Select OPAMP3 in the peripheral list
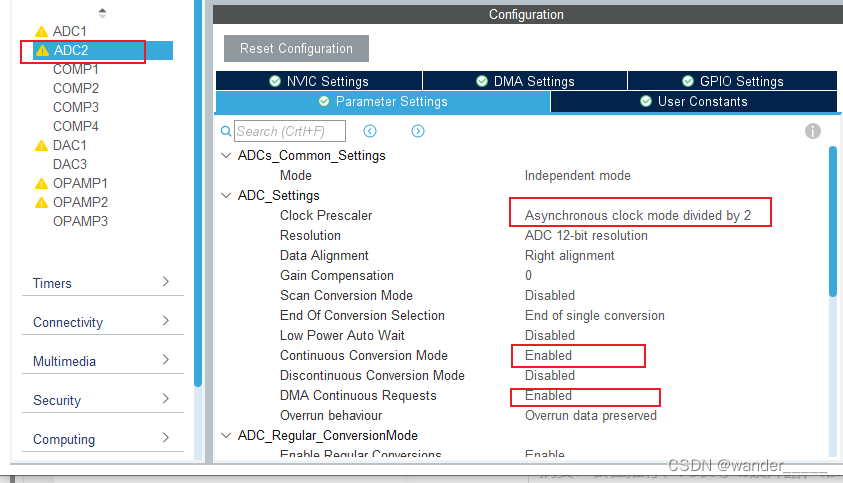The width and height of the screenshot is (843, 483). tap(80, 221)
